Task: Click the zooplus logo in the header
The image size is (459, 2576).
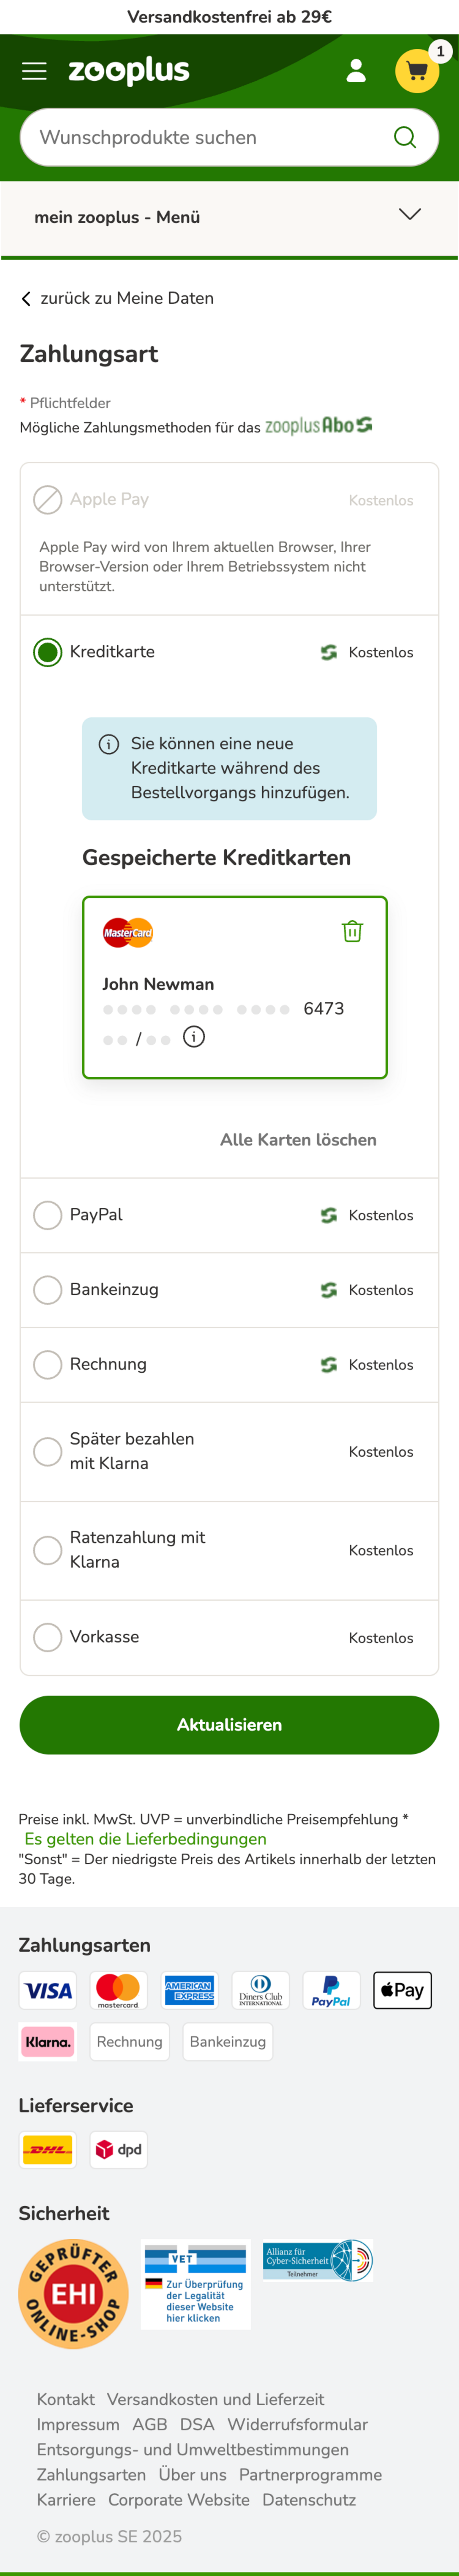Action: click(x=130, y=70)
